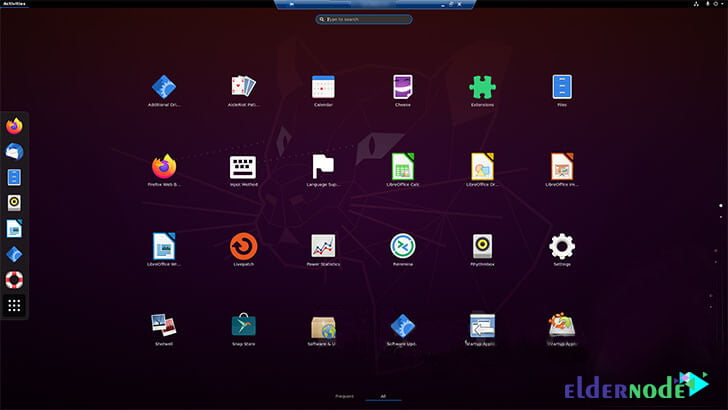
Task: Switch to the Frequent tab
Action: [344, 396]
